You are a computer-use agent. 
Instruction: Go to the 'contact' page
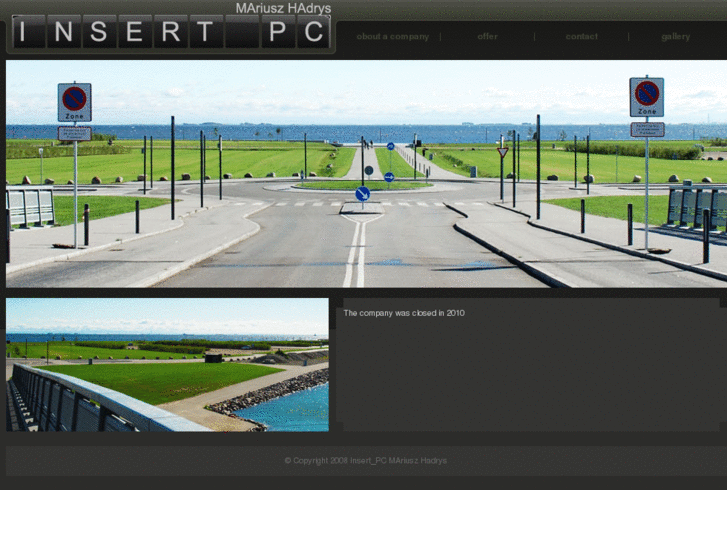(581, 36)
